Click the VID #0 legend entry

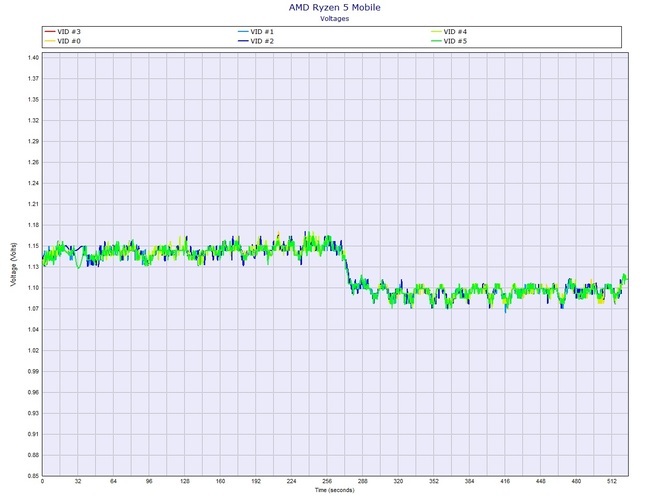(63, 41)
